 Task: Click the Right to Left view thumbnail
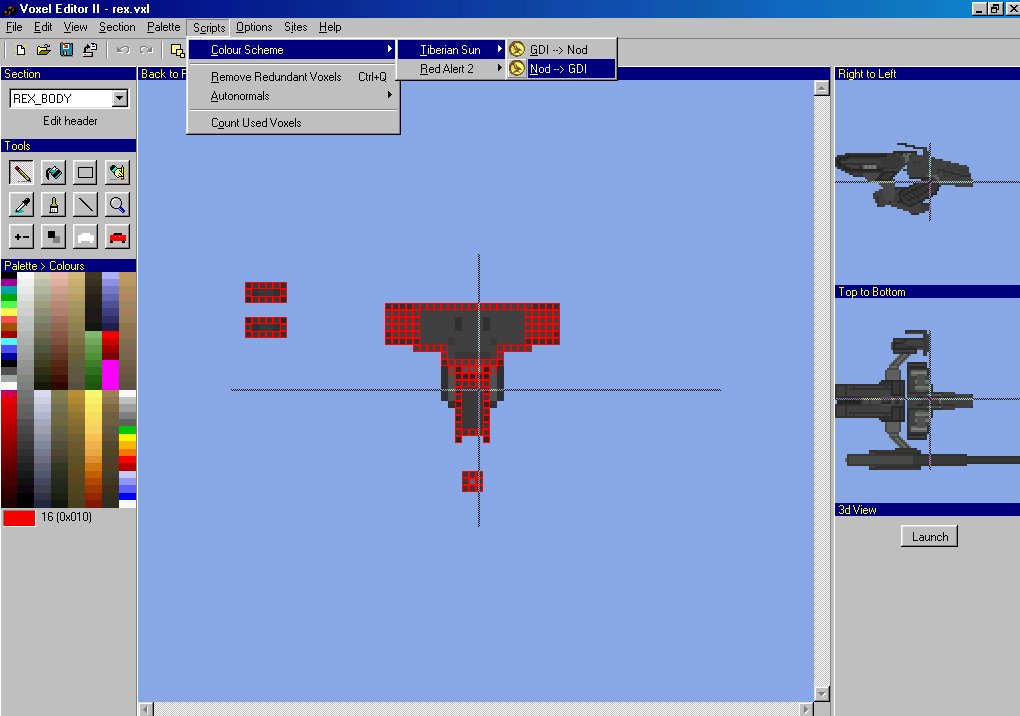pos(927,182)
